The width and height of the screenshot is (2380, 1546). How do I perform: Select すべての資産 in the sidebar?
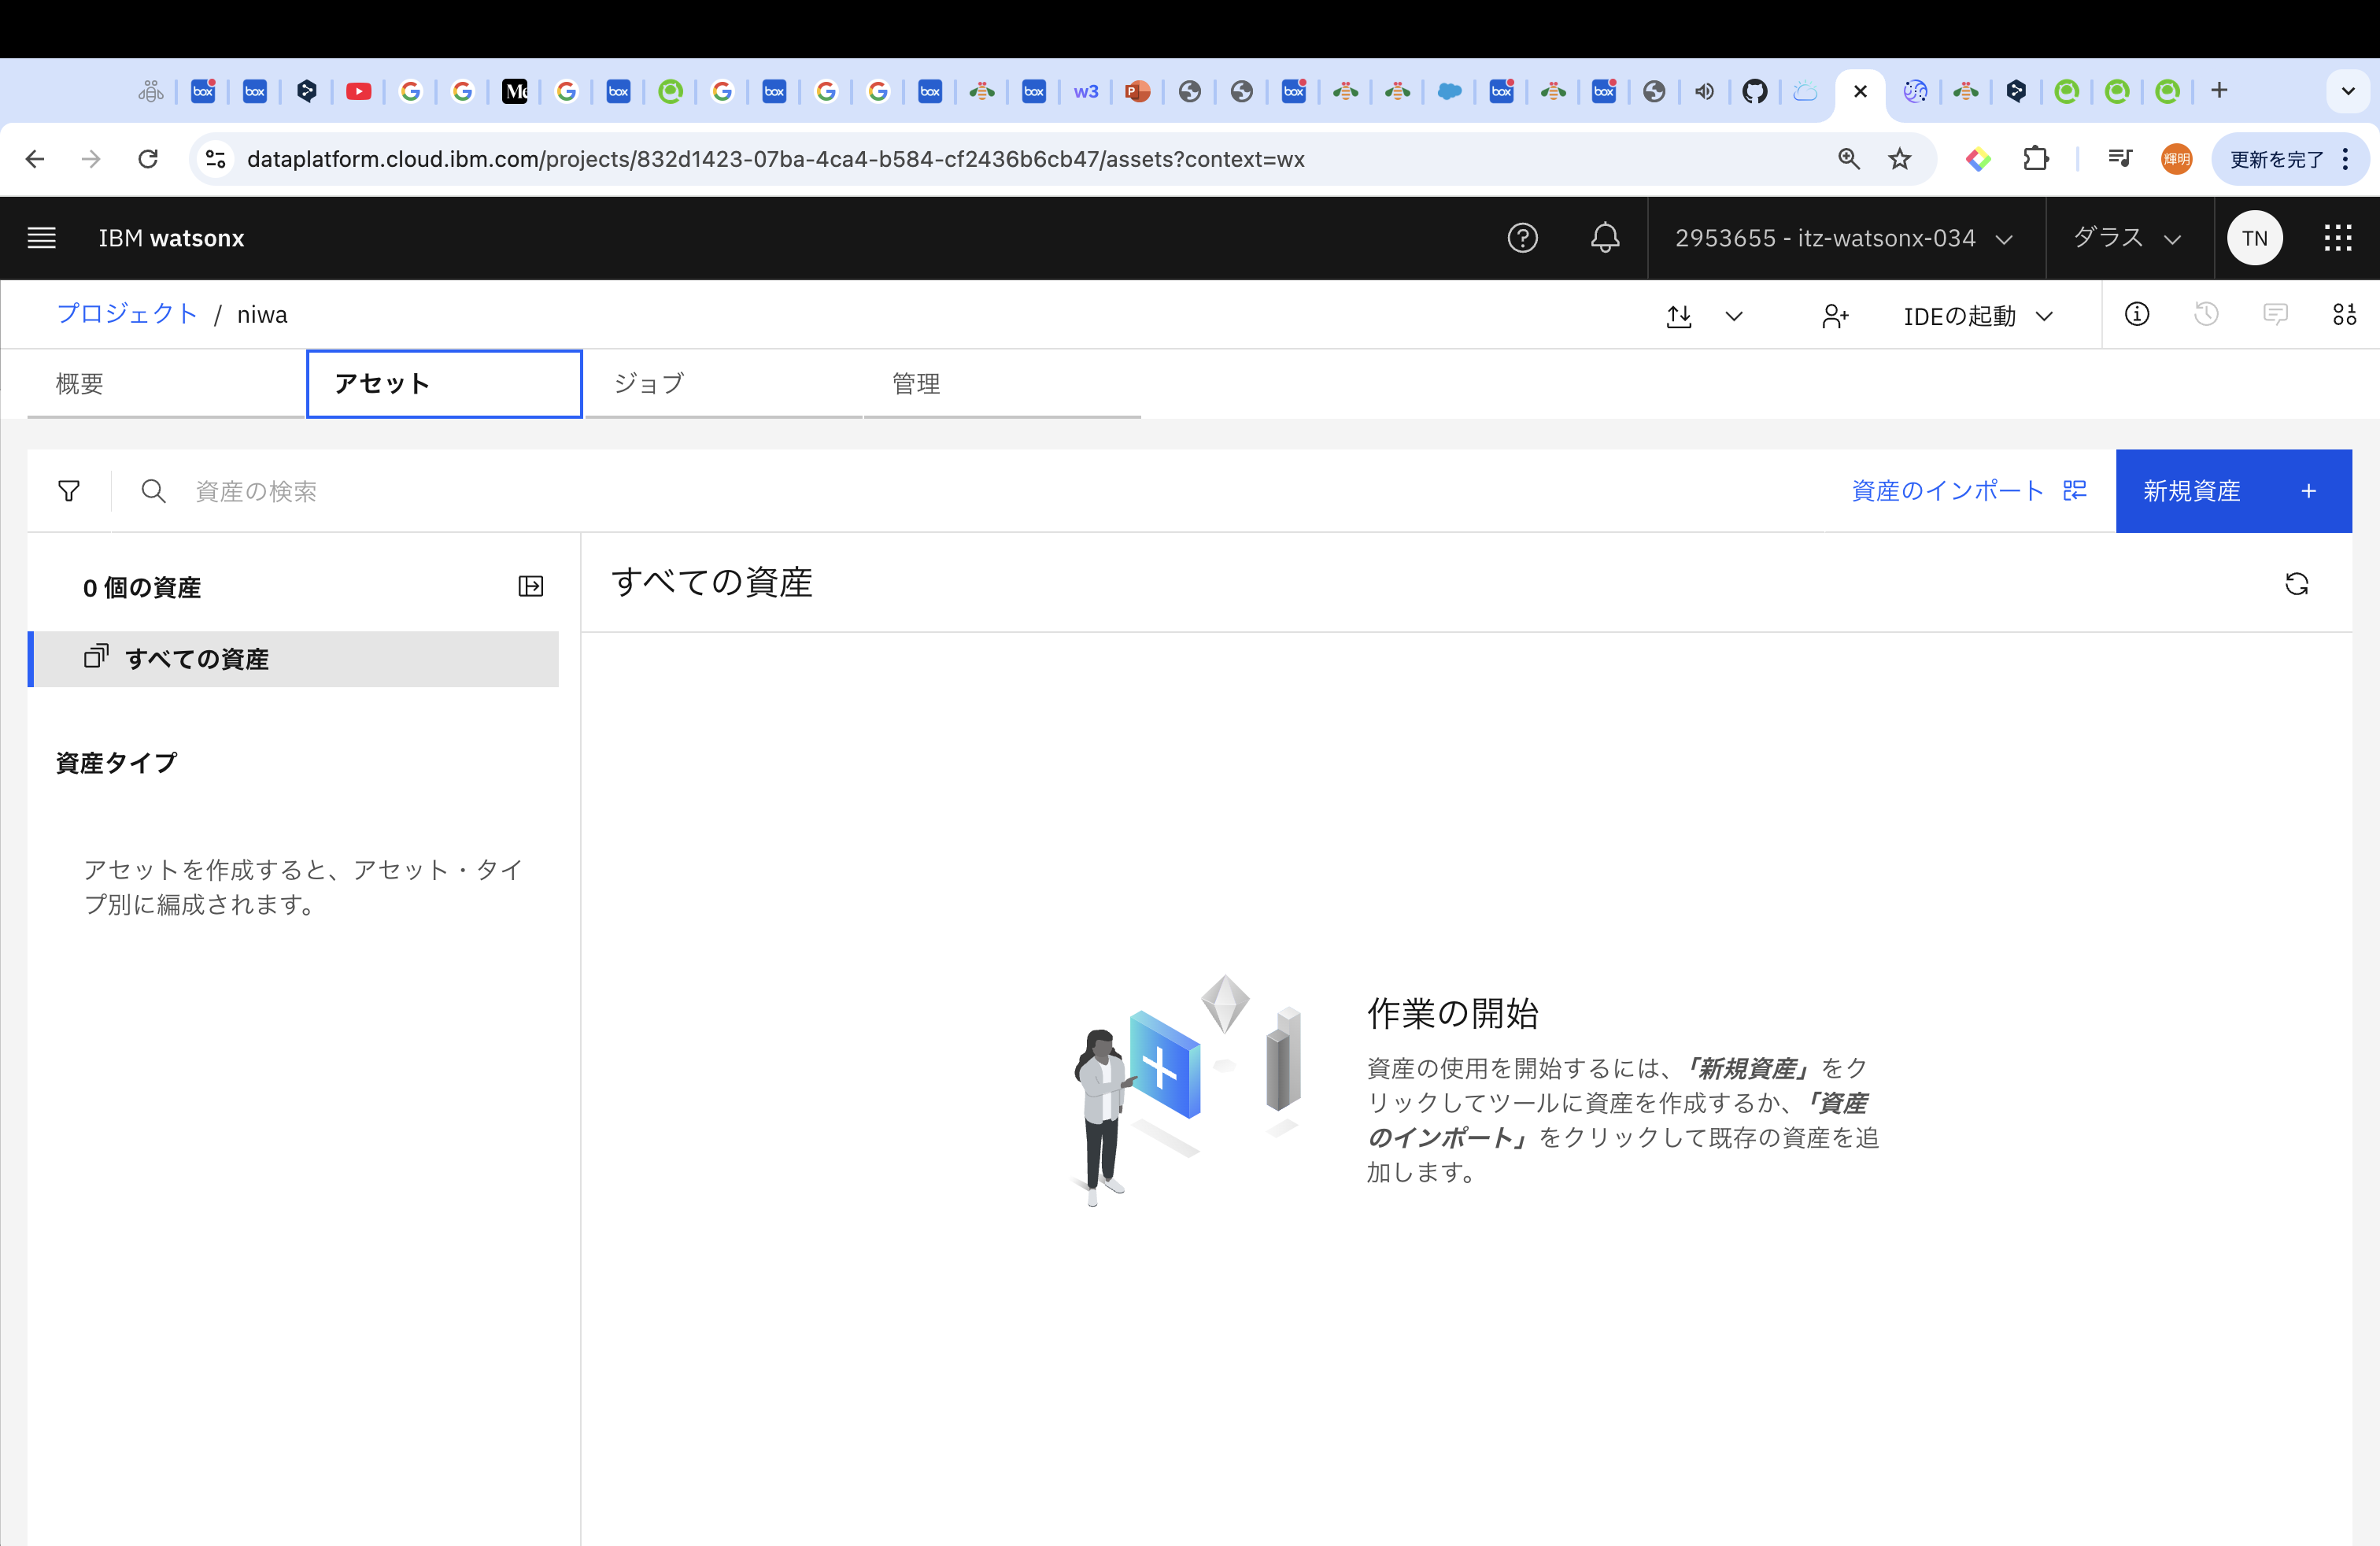197,659
